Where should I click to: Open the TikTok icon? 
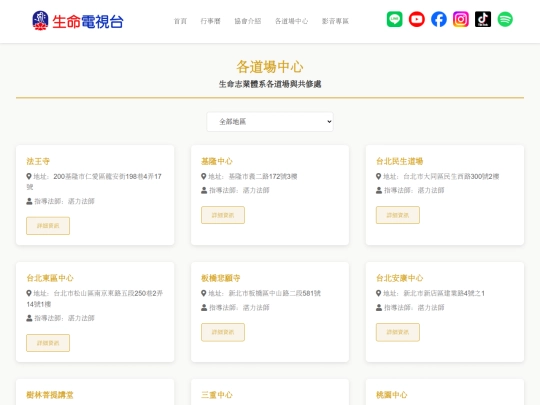click(483, 19)
